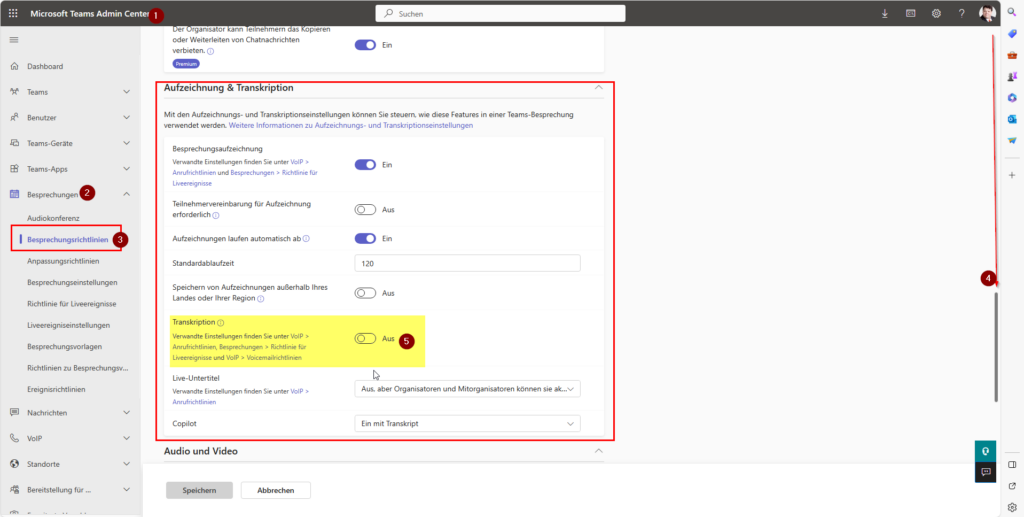1024x517 pixels.
Task: Click Edge sidebar search icon
Action: click(x=1012, y=12)
